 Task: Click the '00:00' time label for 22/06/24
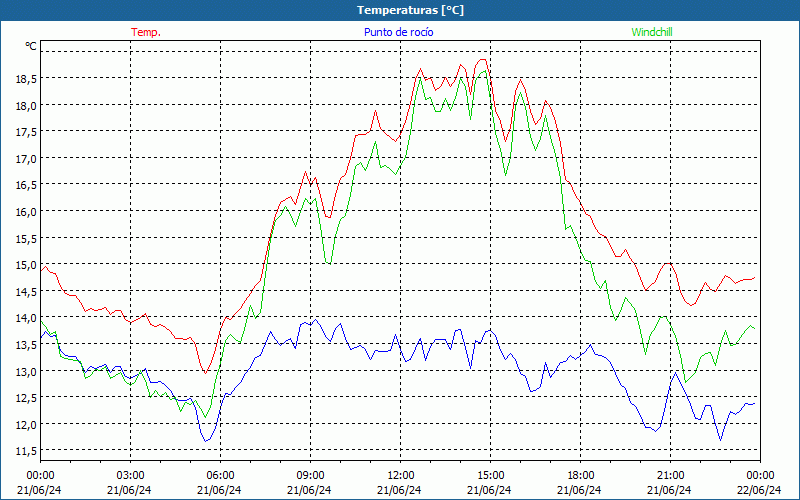tap(760, 475)
